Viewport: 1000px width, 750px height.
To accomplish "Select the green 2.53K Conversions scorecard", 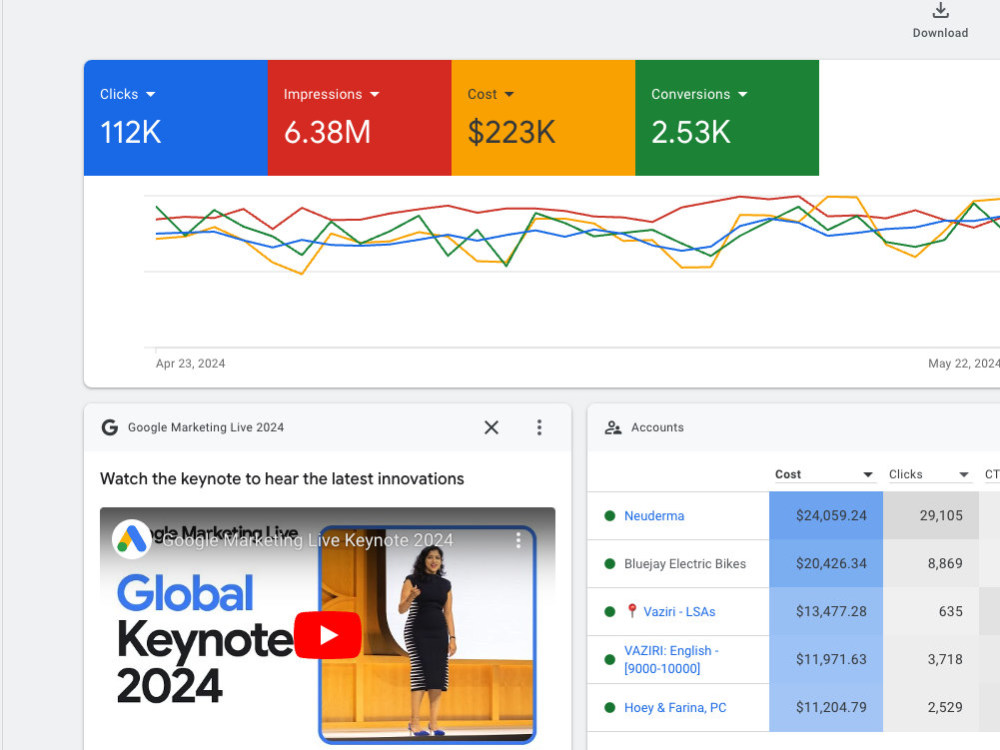I will point(727,118).
